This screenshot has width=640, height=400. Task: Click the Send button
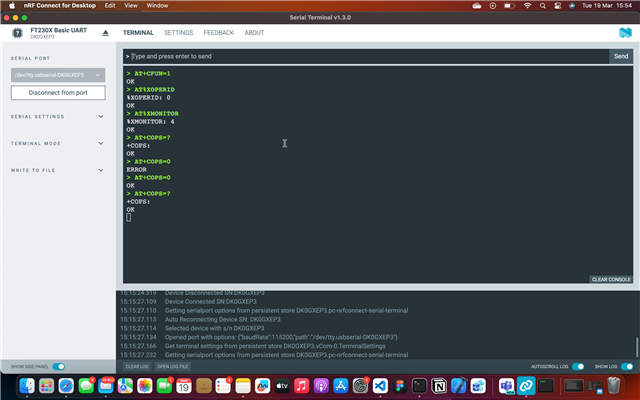(621, 56)
